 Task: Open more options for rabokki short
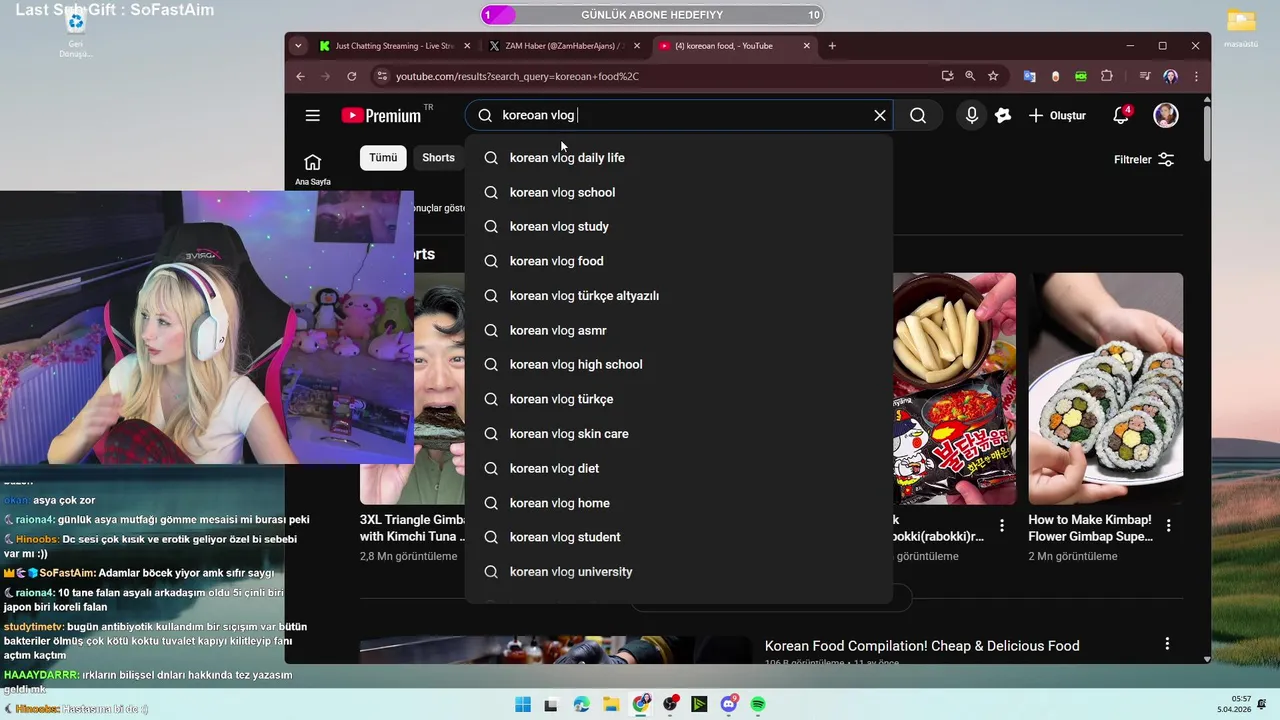point(1002,525)
